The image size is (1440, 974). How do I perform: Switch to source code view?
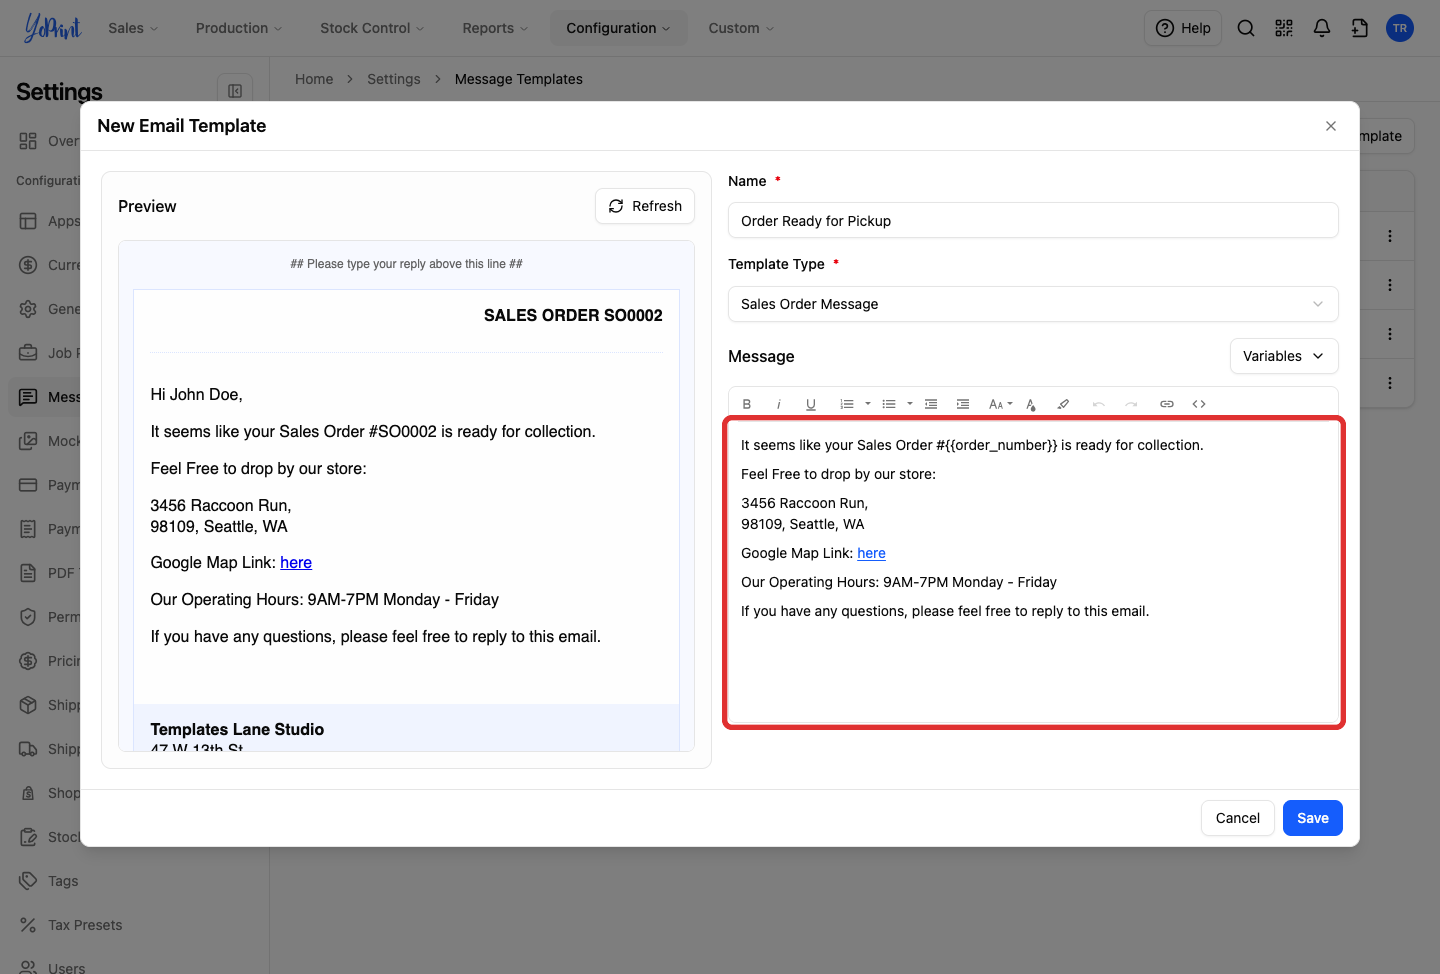pyautogui.click(x=1199, y=404)
